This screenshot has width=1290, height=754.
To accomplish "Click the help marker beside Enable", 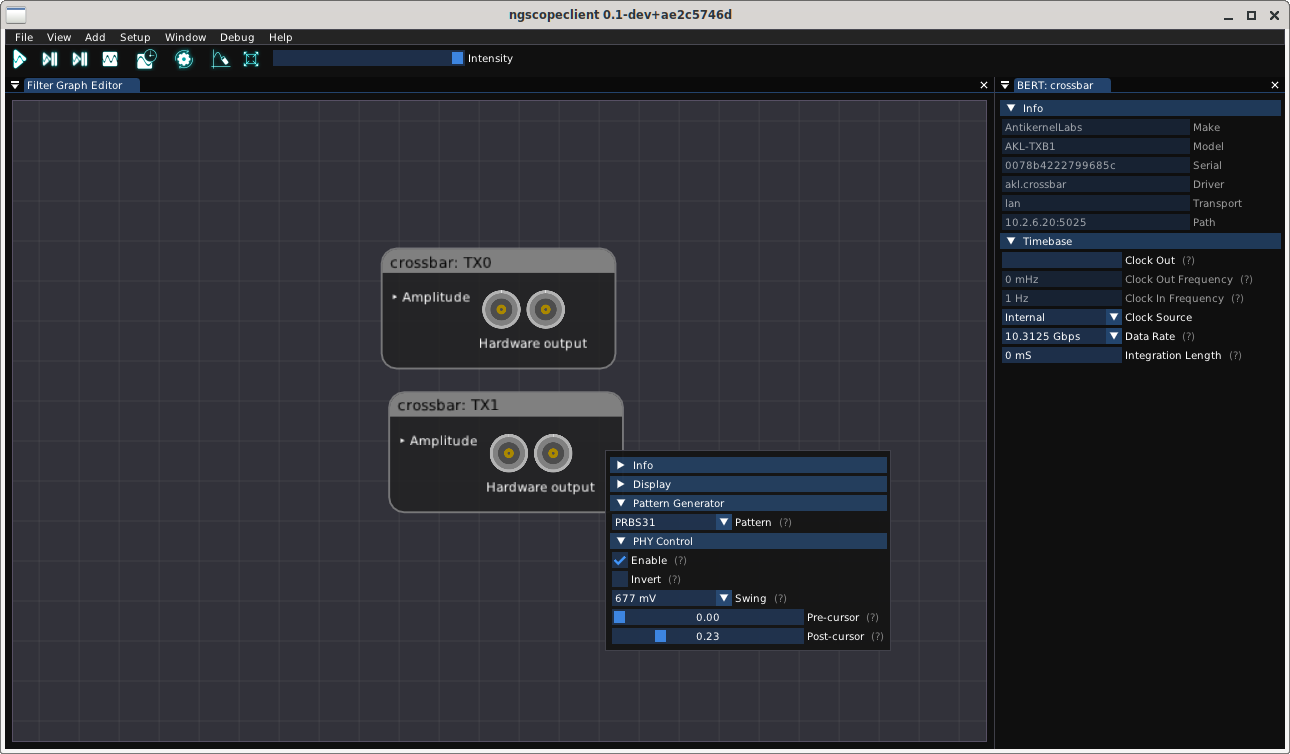I will pos(680,560).
